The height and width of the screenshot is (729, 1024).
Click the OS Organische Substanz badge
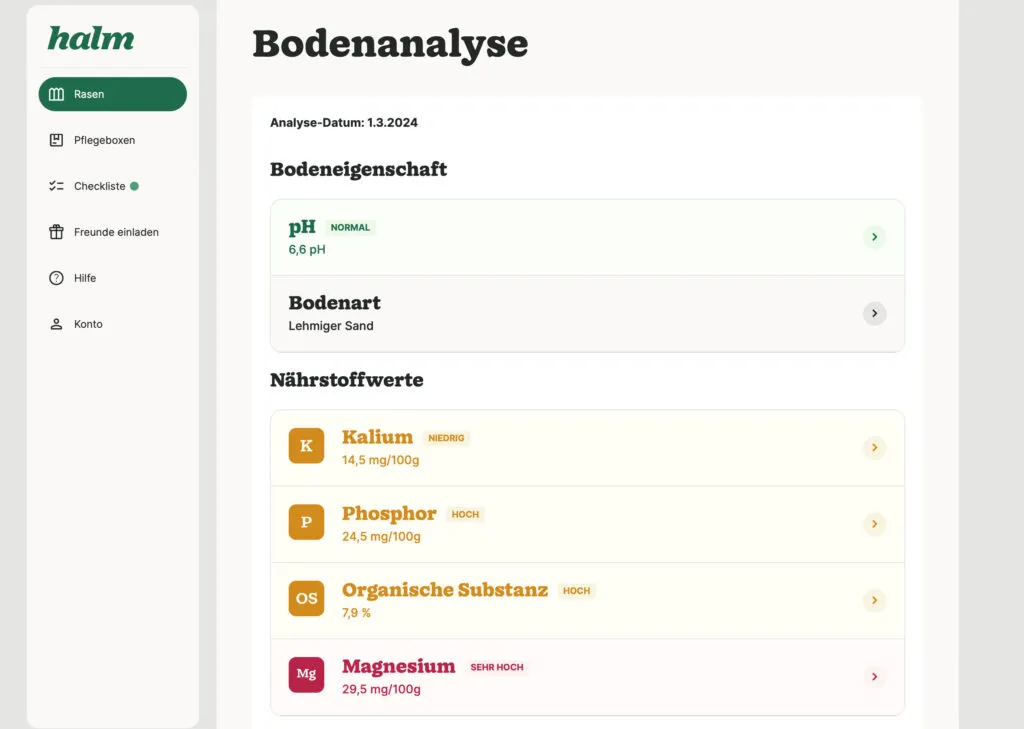306,598
